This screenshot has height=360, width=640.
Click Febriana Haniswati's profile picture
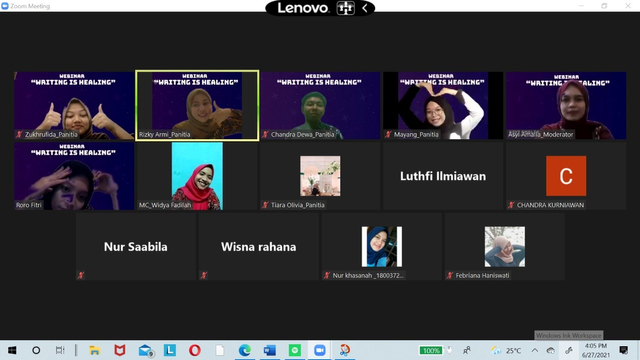click(x=505, y=247)
